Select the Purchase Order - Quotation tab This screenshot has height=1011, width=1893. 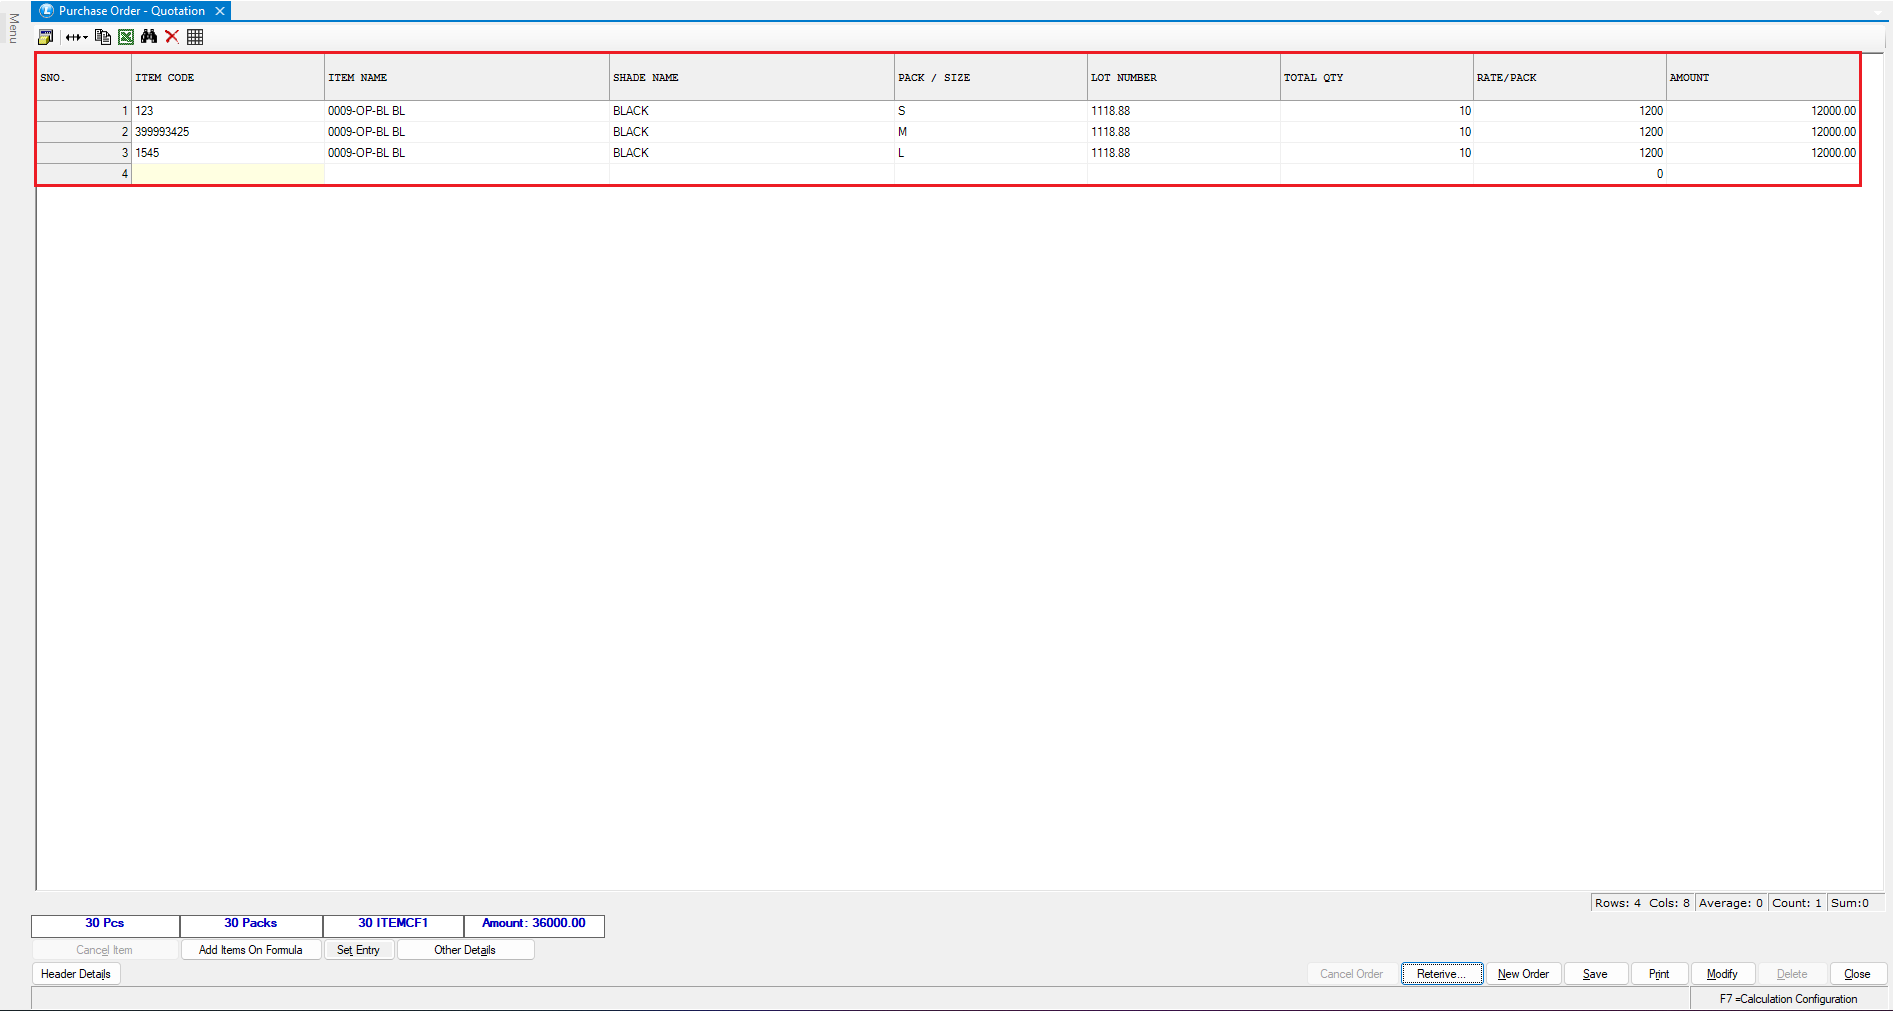[x=130, y=11]
